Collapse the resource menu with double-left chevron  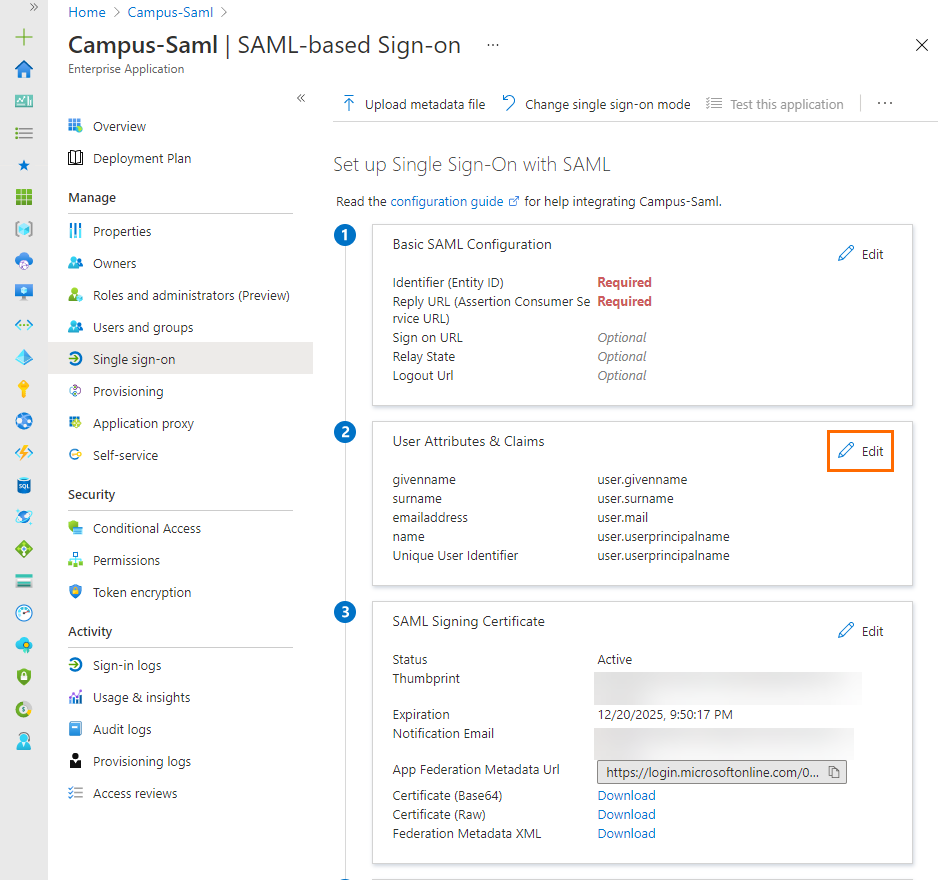(301, 98)
